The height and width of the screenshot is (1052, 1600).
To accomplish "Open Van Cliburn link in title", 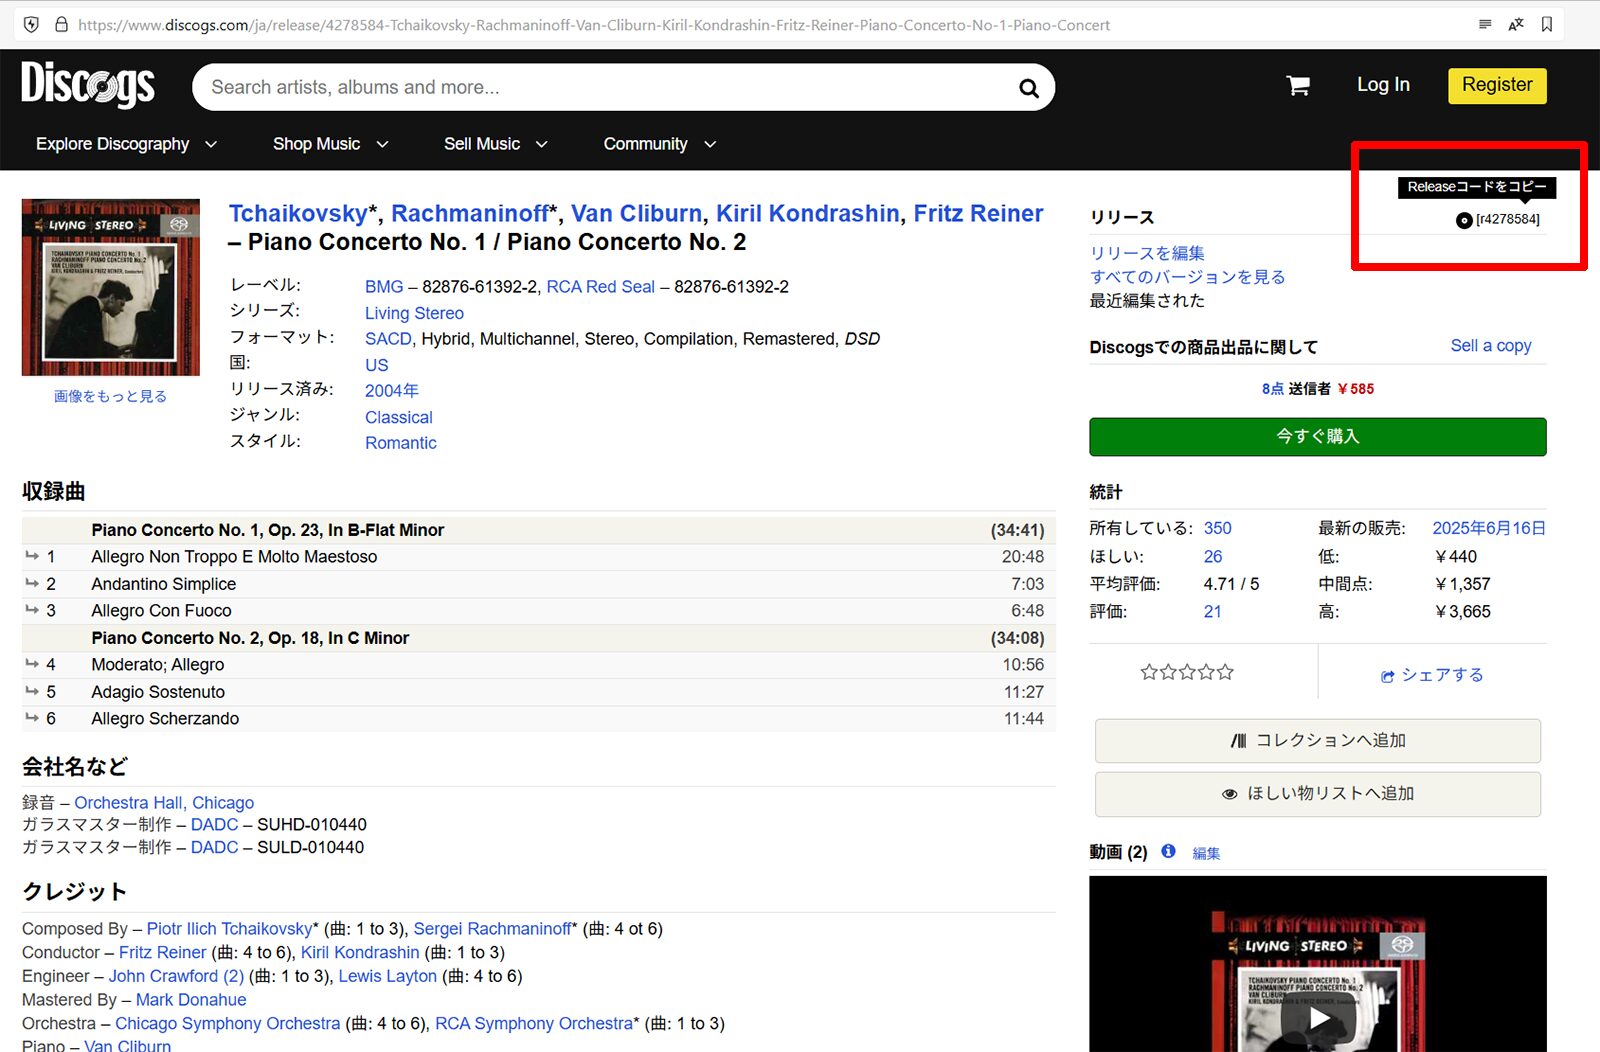I will (x=636, y=214).
